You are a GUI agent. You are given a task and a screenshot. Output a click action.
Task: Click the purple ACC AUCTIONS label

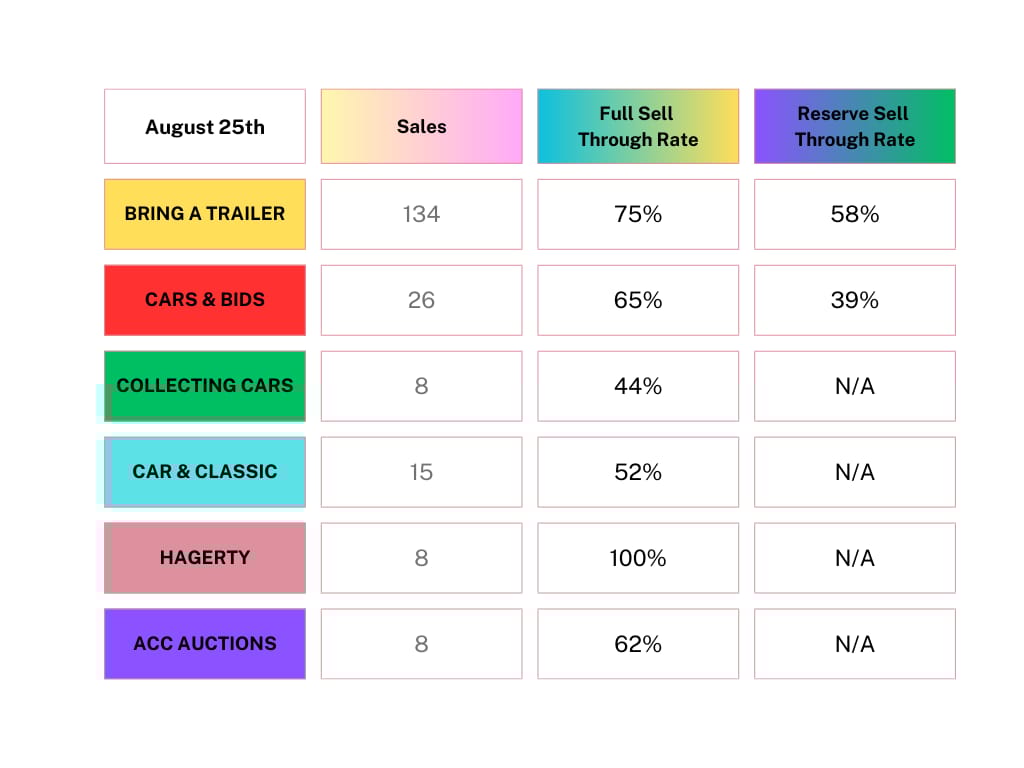coord(204,644)
